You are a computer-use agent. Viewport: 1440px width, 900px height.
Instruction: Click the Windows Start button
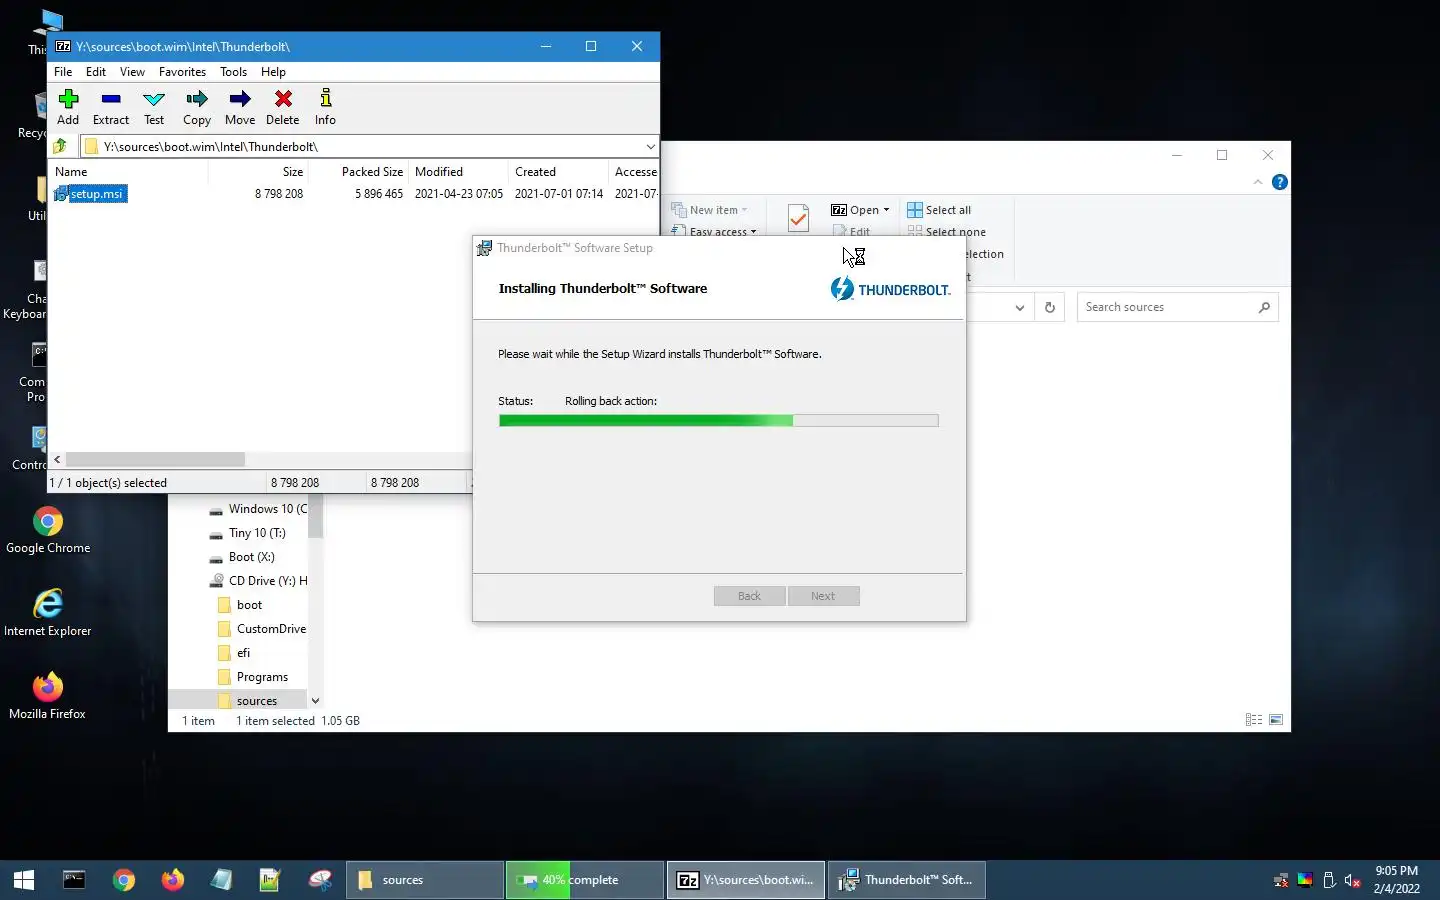pyautogui.click(x=24, y=880)
